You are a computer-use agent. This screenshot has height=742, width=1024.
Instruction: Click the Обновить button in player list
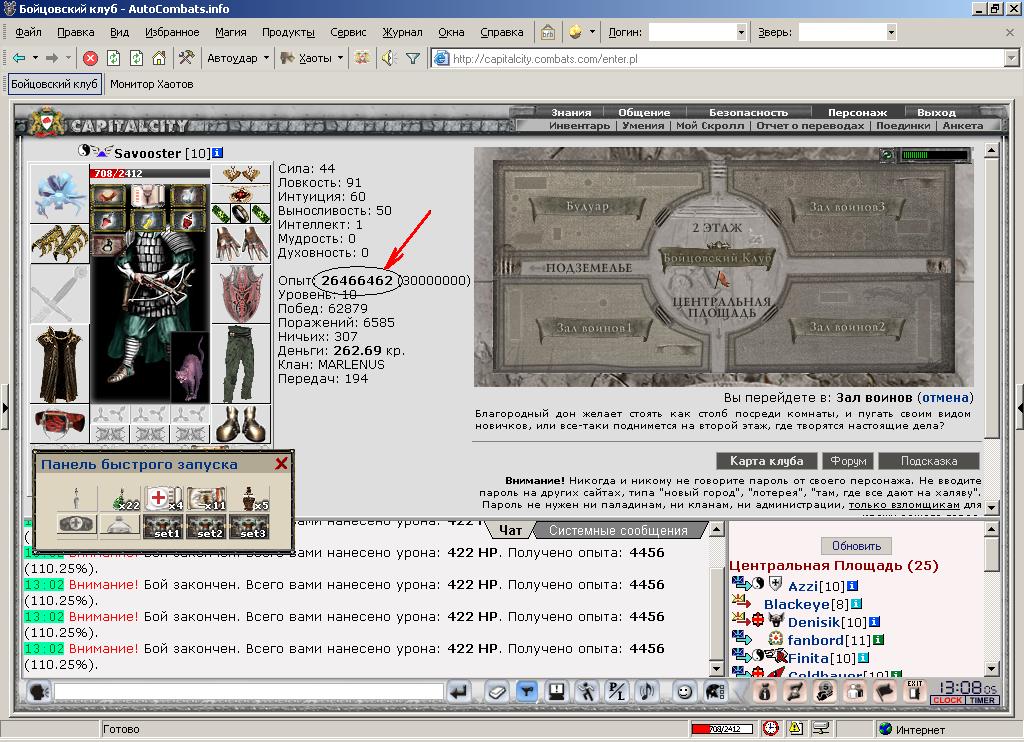pos(856,545)
